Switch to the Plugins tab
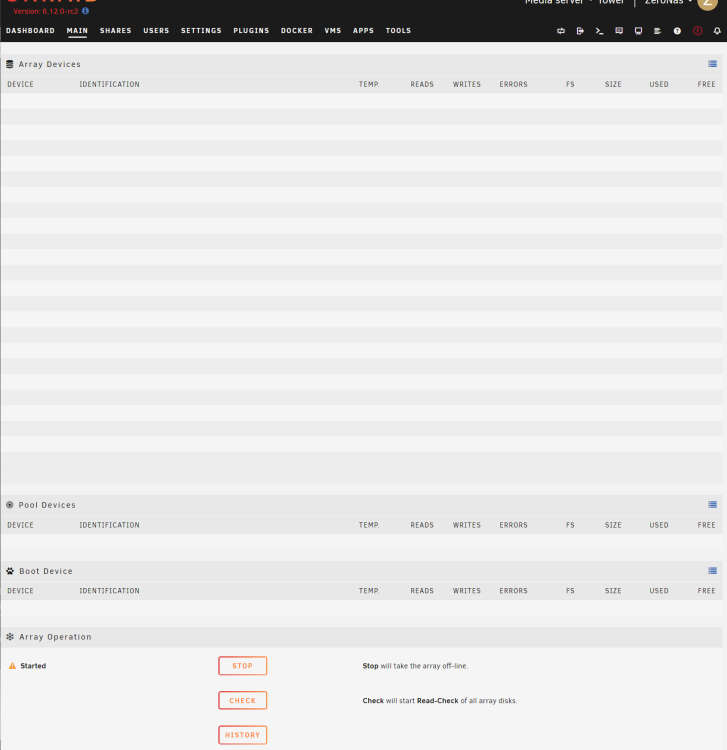Image resolution: width=727 pixels, height=750 pixels. tap(251, 31)
